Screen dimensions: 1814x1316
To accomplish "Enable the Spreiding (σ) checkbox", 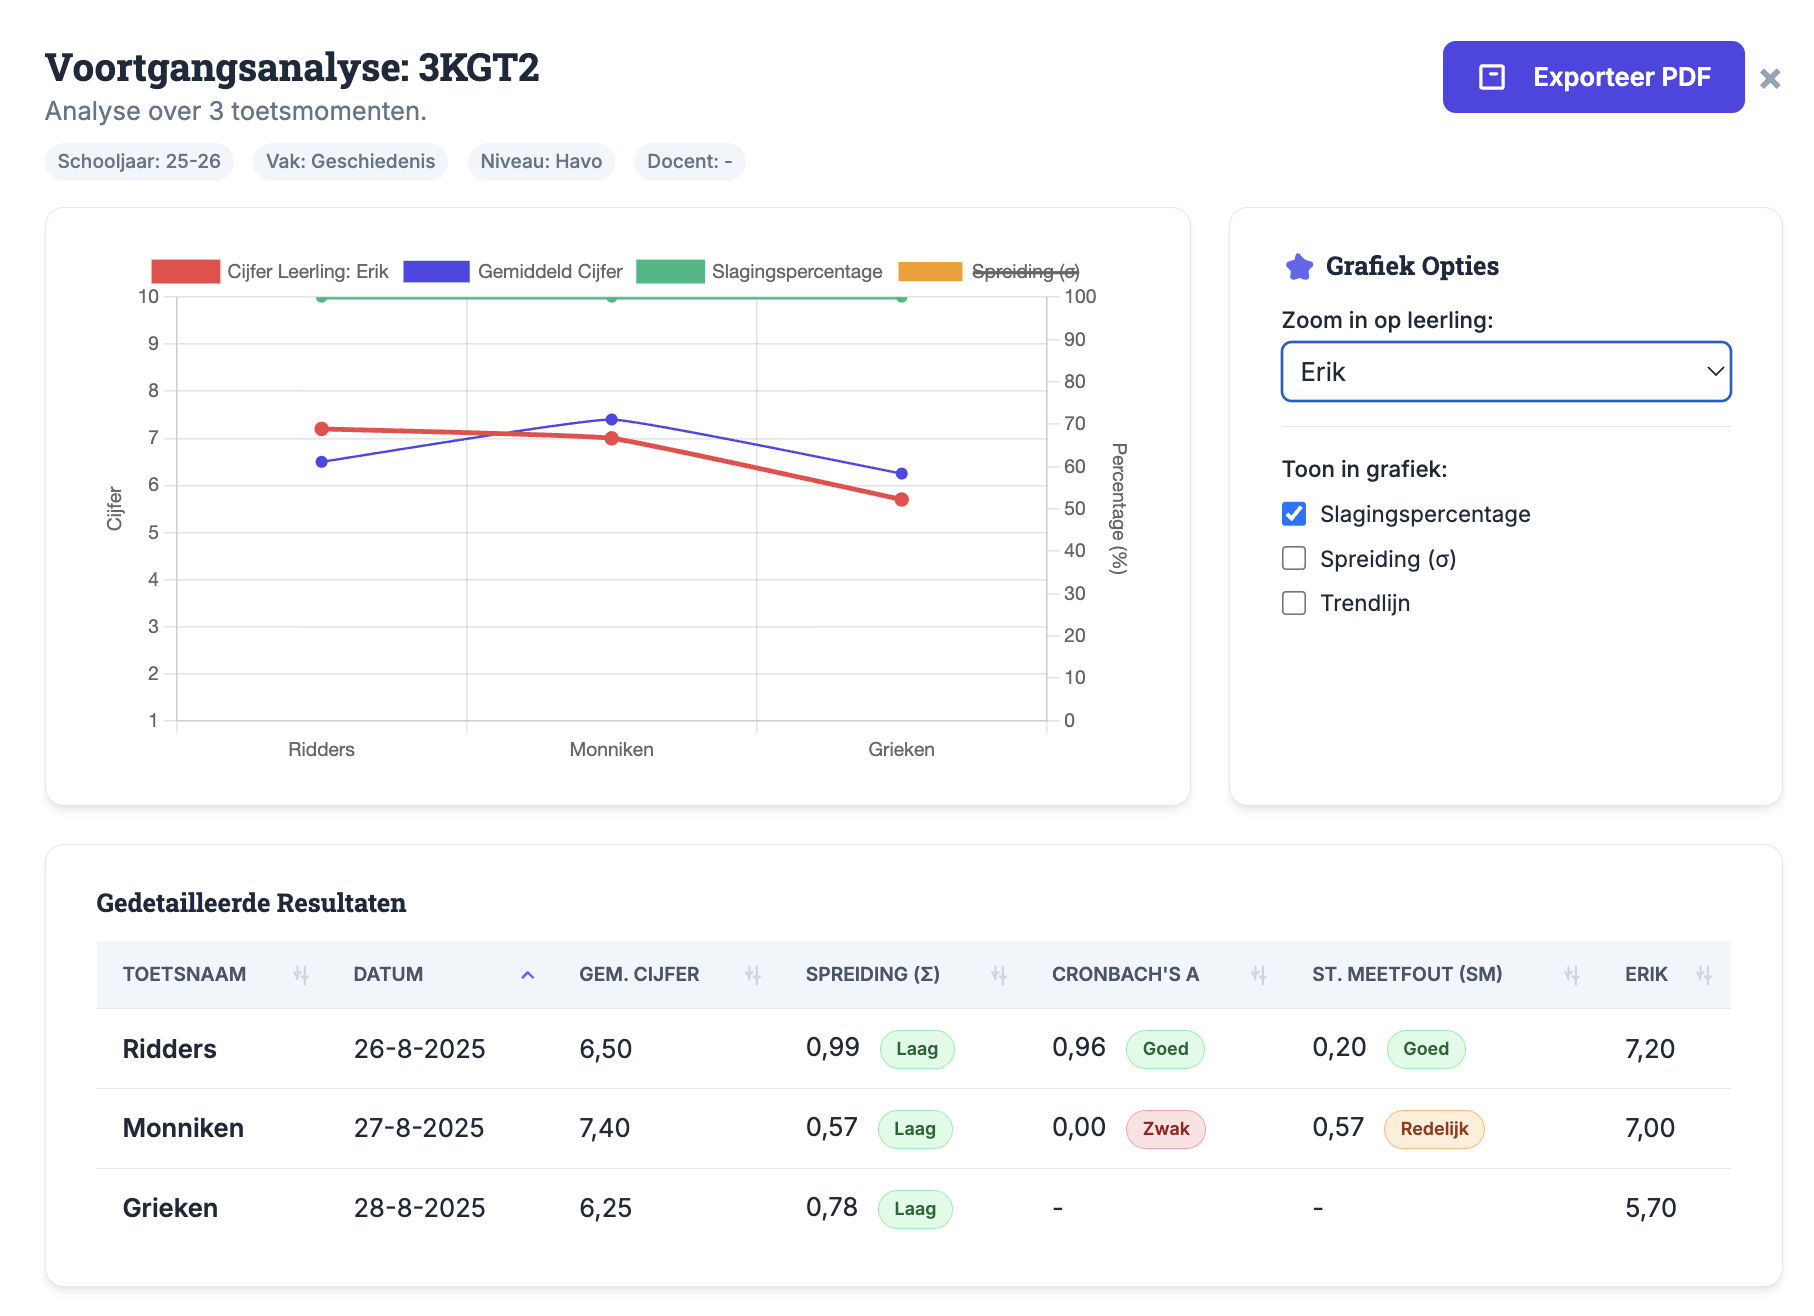I will pyautogui.click(x=1294, y=558).
